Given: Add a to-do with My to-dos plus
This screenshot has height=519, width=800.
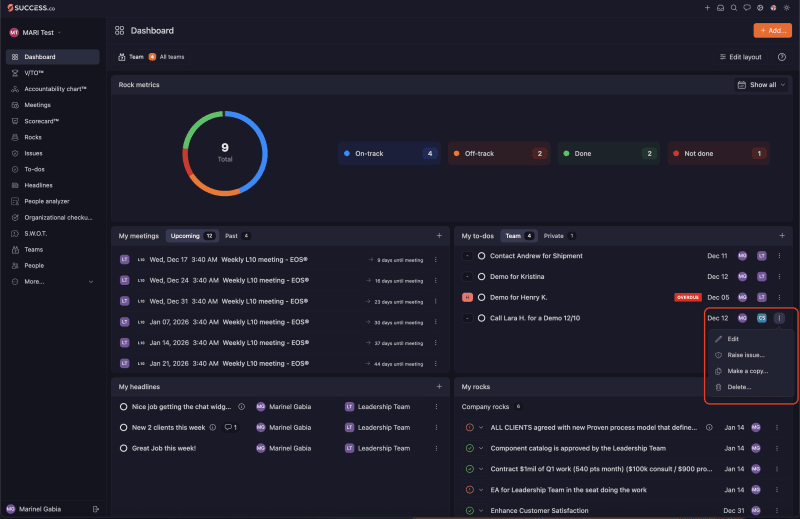Looking at the screenshot, I should coord(782,236).
